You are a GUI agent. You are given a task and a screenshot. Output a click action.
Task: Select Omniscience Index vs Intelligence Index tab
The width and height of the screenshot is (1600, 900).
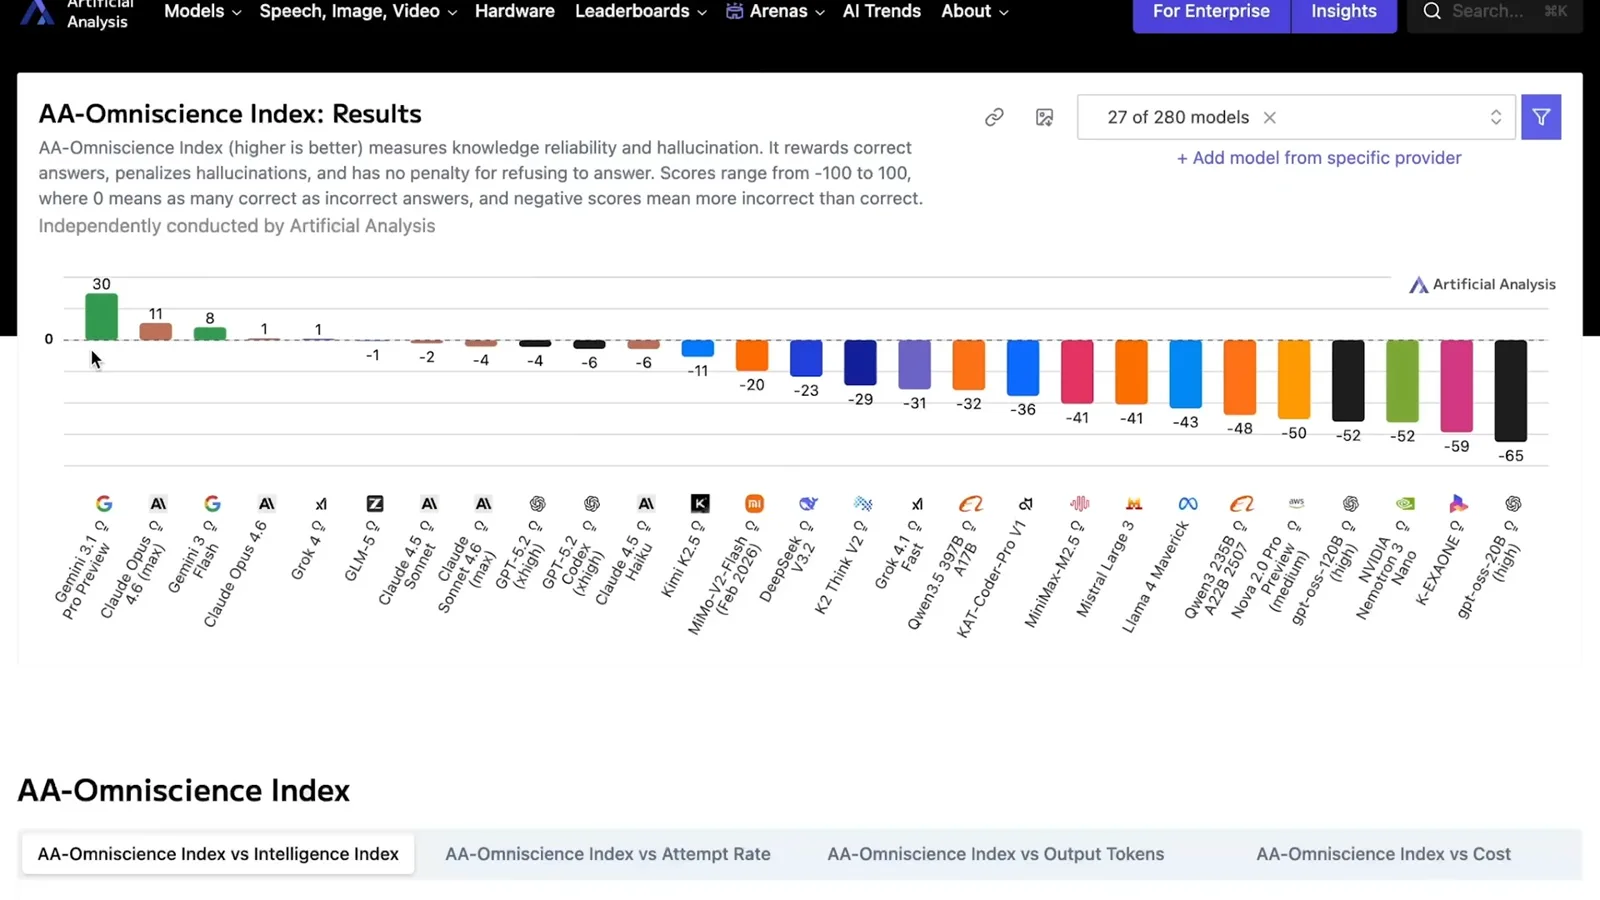pyautogui.click(x=218, y=854)
